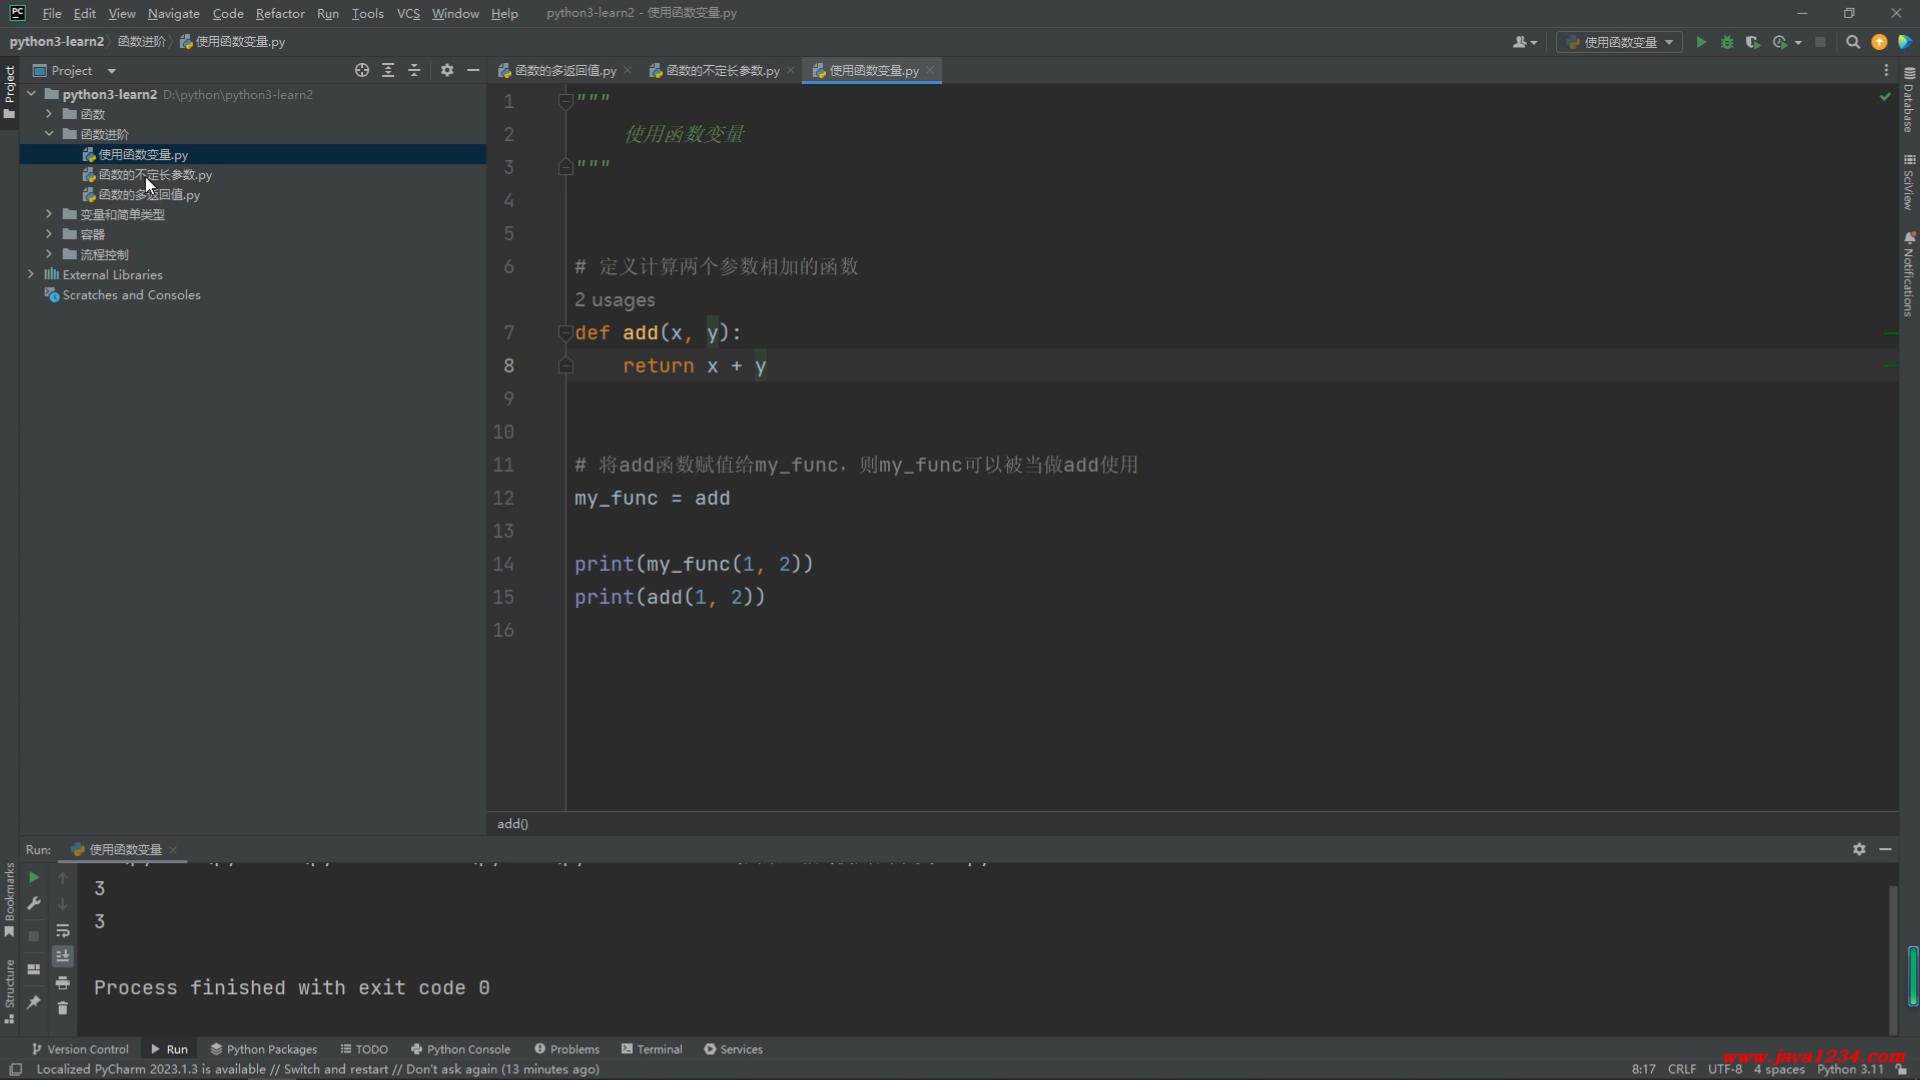This screenshot has width=1920, height=1080.
Task: Open Python Packages tool window
Action: [264, 1049]
